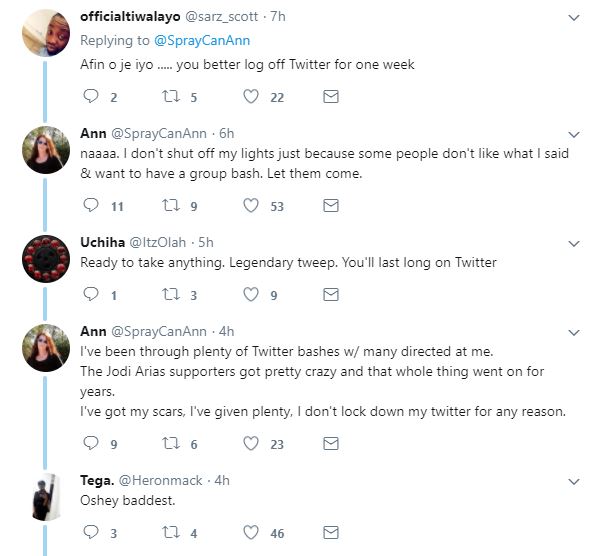Like Ann's tweet with 53 likes
This screenshot has height=556, width=611.
coord(252,205)
